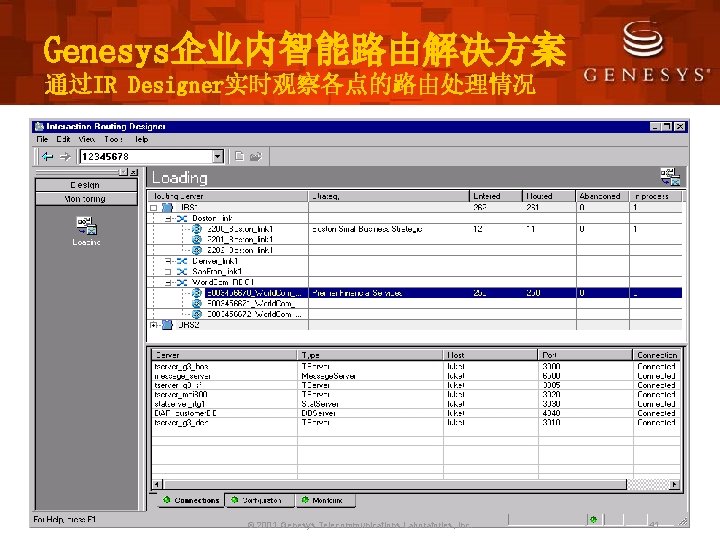Click the Denver_link1 switch icon
This screenshot has height=540, width=720.
[182, 261]
